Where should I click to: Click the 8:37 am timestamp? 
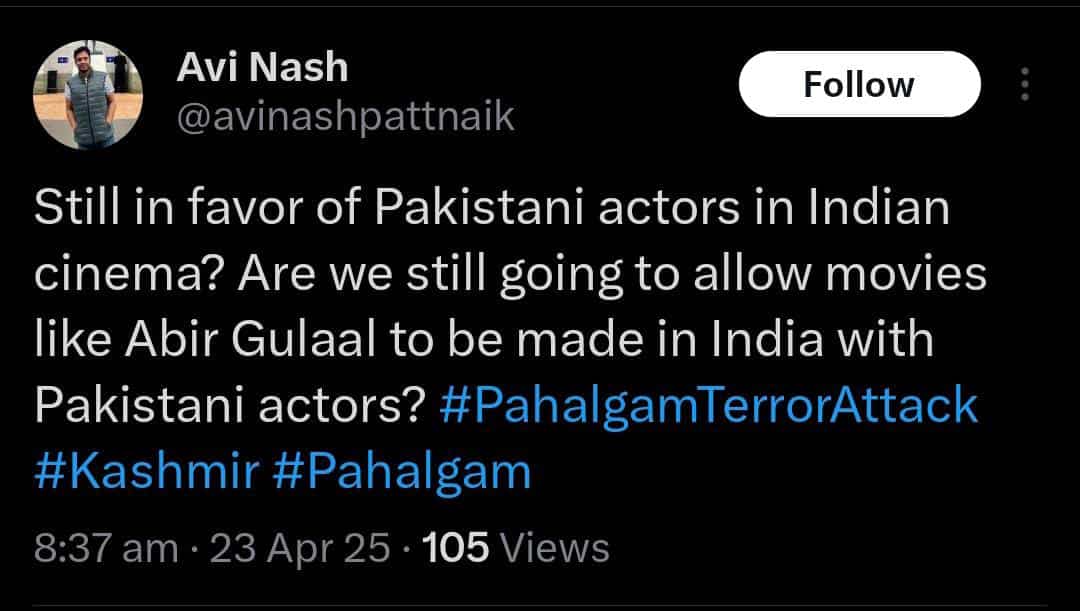pyautogui.click(x=106, y=549)
